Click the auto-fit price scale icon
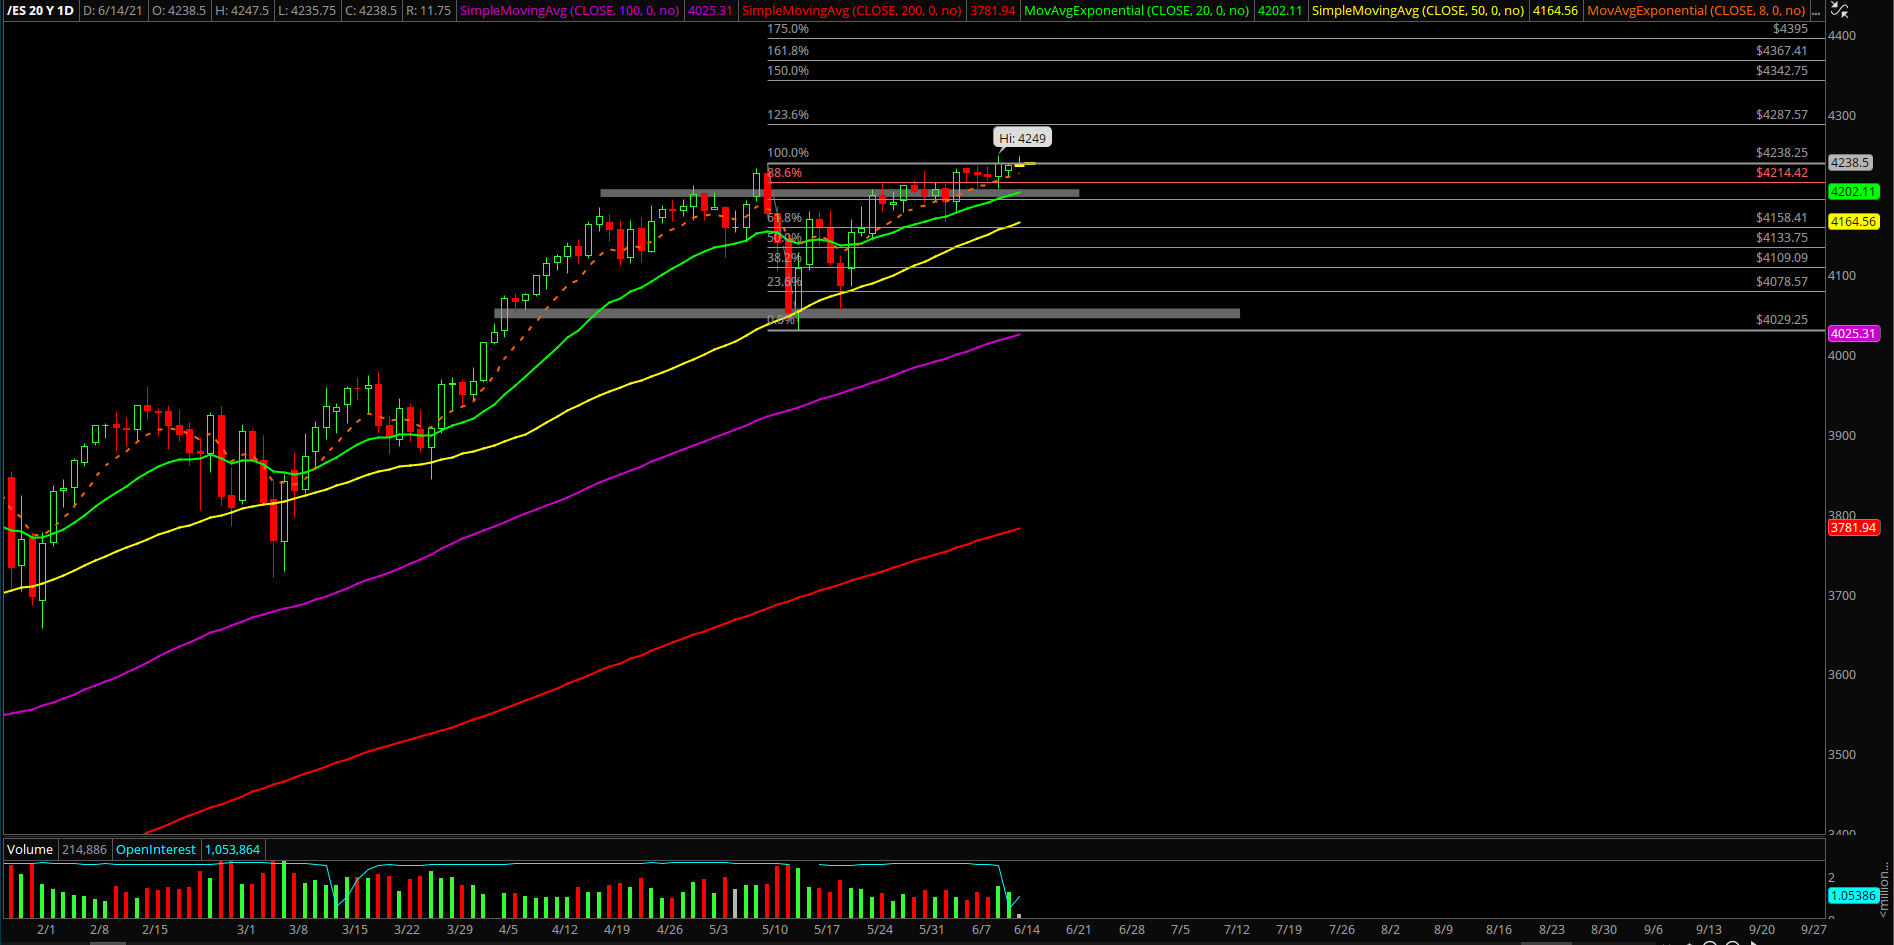Image resolution: width=1894 pixels, height=945 pixels. pos(1839,10)
